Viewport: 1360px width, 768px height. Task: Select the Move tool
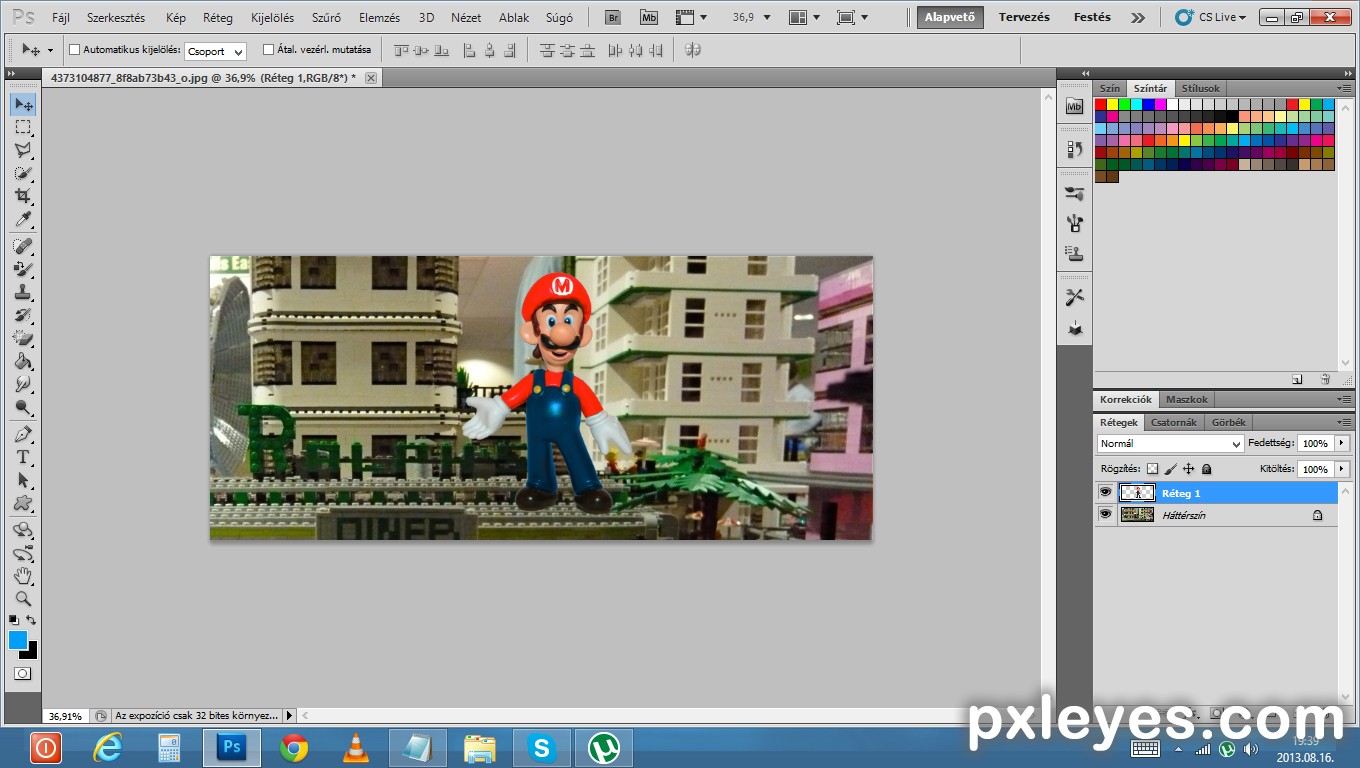23,105
